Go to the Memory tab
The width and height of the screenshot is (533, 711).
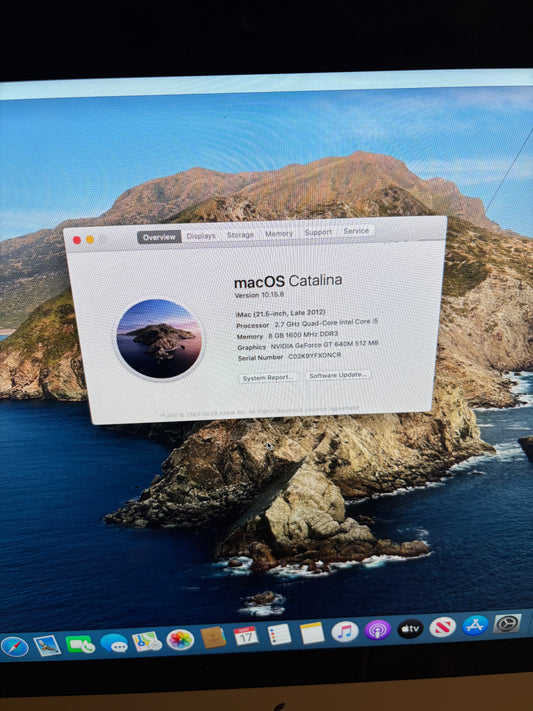[279, 234]
